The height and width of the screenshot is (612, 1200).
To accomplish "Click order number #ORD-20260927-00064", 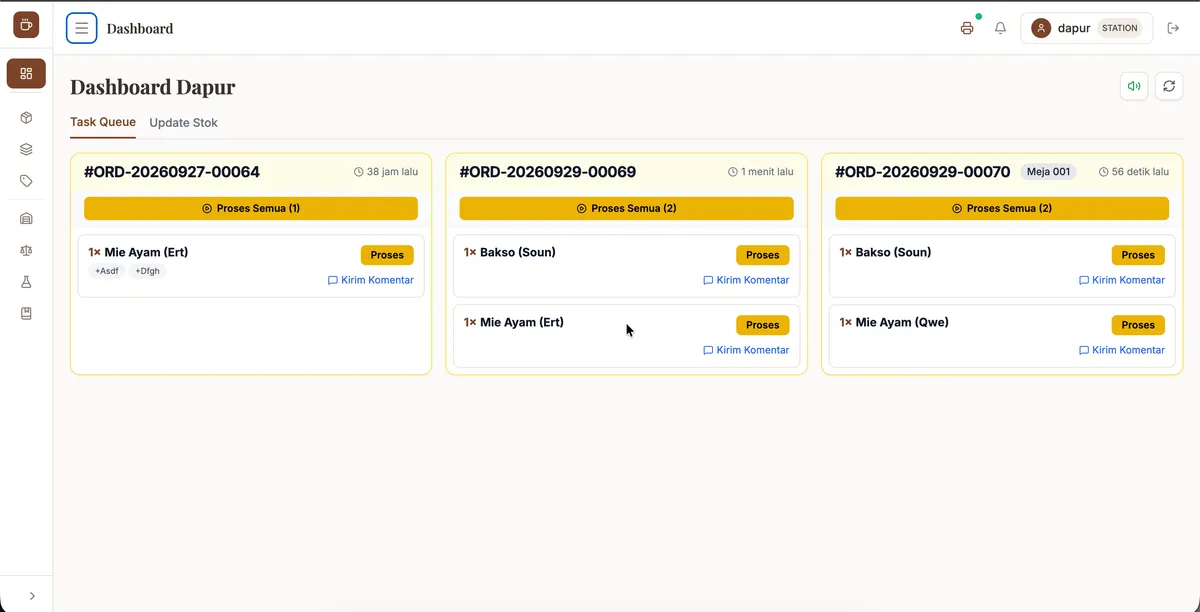I will tap(172, 172).
